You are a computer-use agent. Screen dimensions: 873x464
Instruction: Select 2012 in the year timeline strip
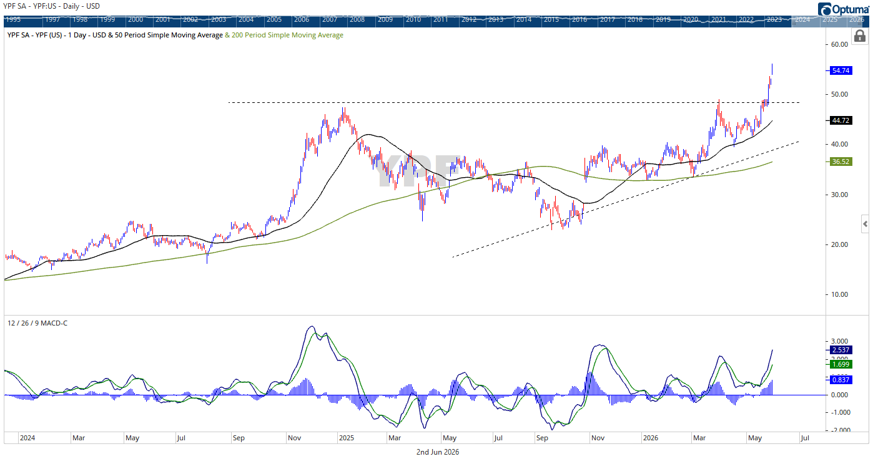pyautogui.click(x=468, y=19)
